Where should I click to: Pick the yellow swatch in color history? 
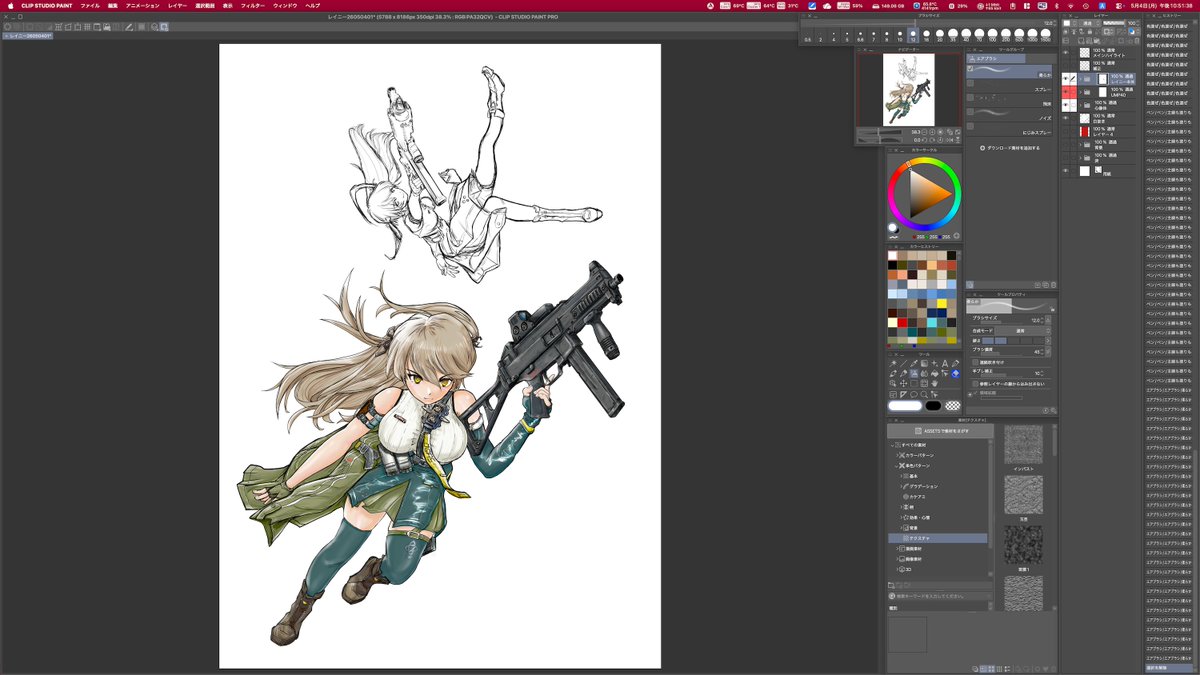(942, 304)
